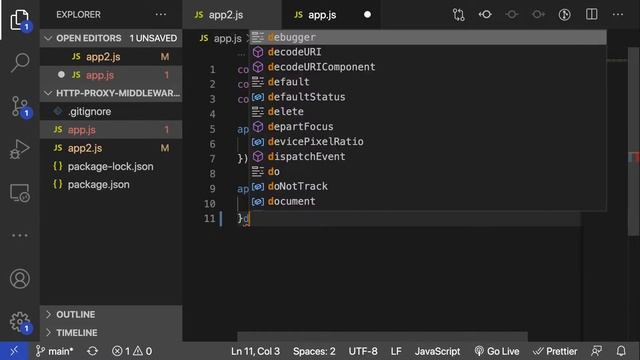This screenshot has width=640, height=360.
Task: Open Remote Explorer view
Action: [x=20, y=193]
